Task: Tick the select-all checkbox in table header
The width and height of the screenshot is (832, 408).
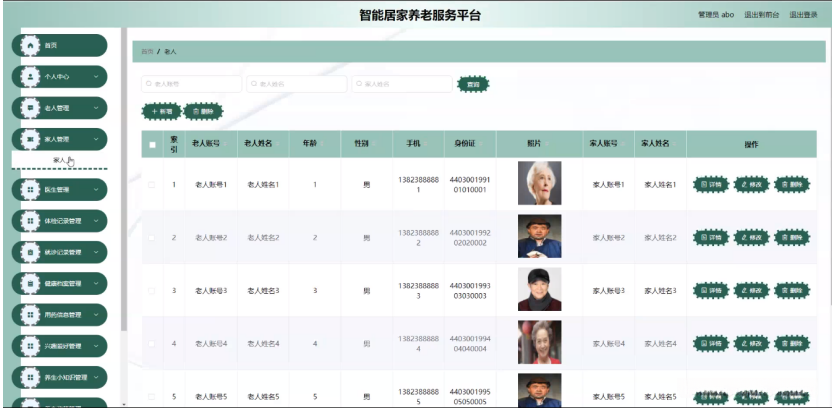Action: coord(152,144)
